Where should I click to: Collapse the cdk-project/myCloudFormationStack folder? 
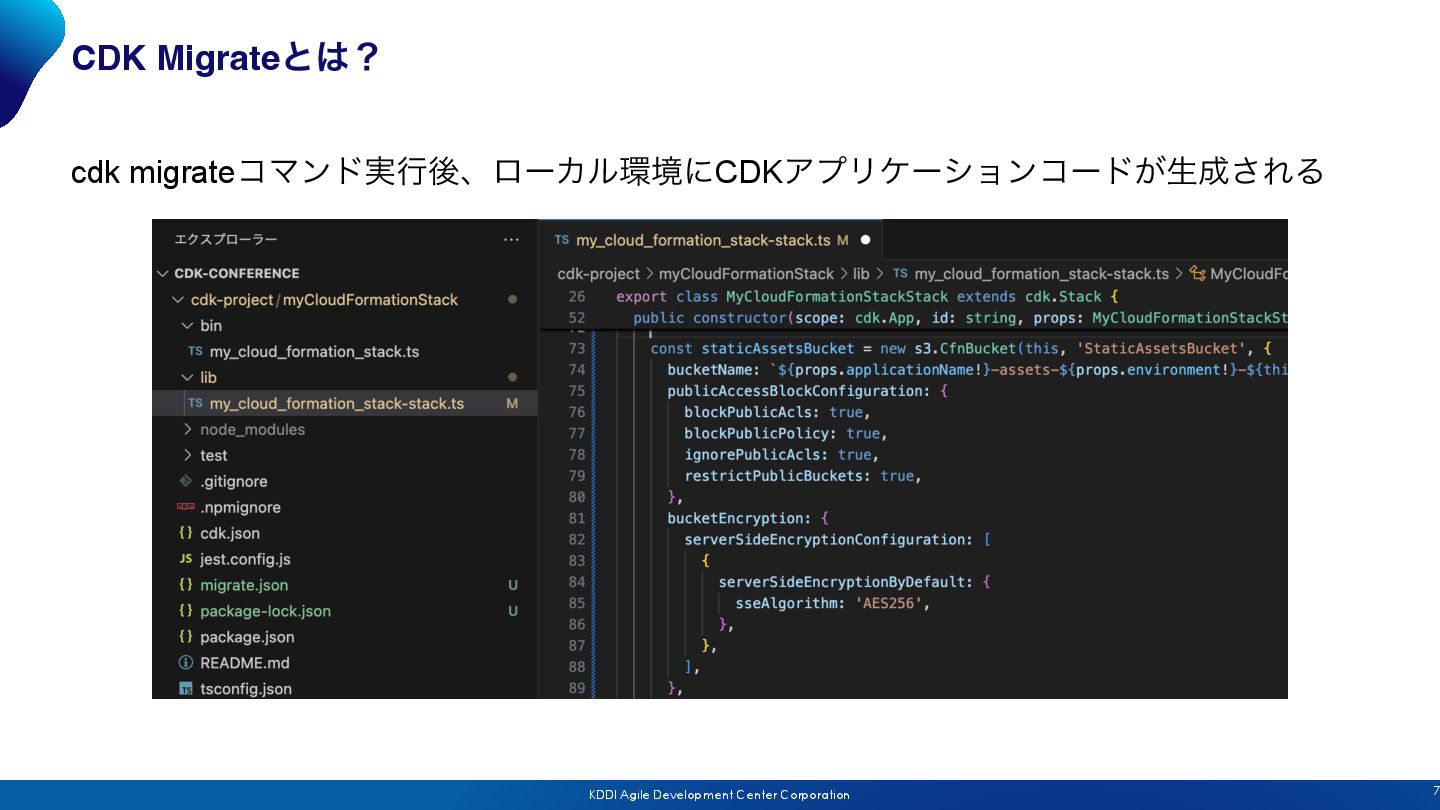pyautogui.click(x=178, y=299)
